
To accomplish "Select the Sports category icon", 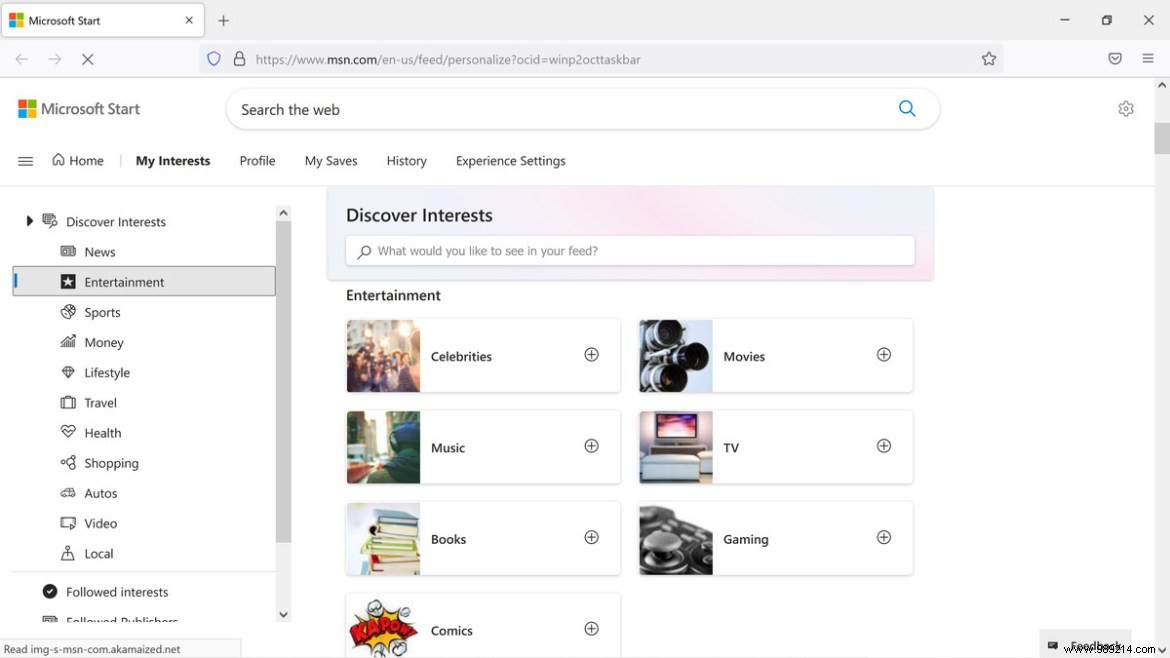I will click(67, 311).
